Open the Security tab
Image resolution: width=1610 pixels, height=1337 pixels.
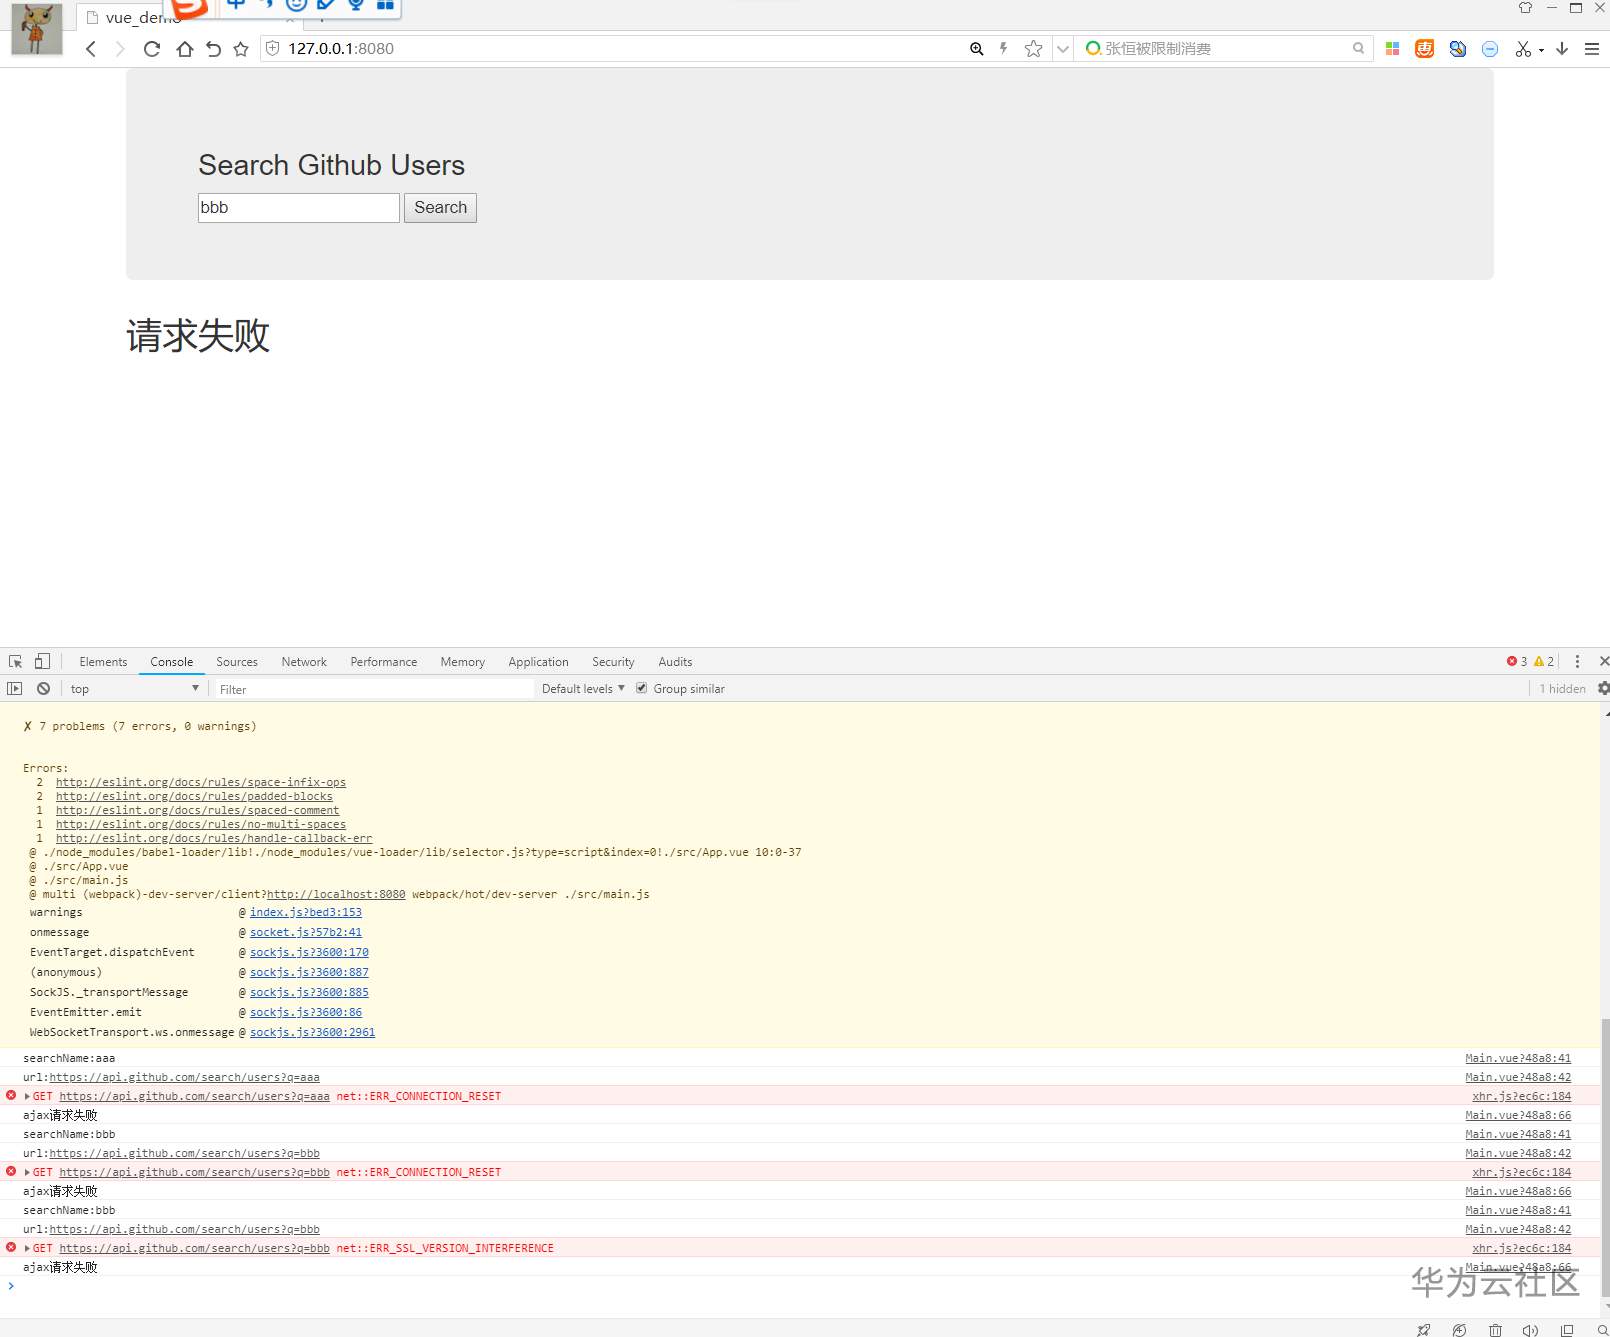tap(613, 662)
